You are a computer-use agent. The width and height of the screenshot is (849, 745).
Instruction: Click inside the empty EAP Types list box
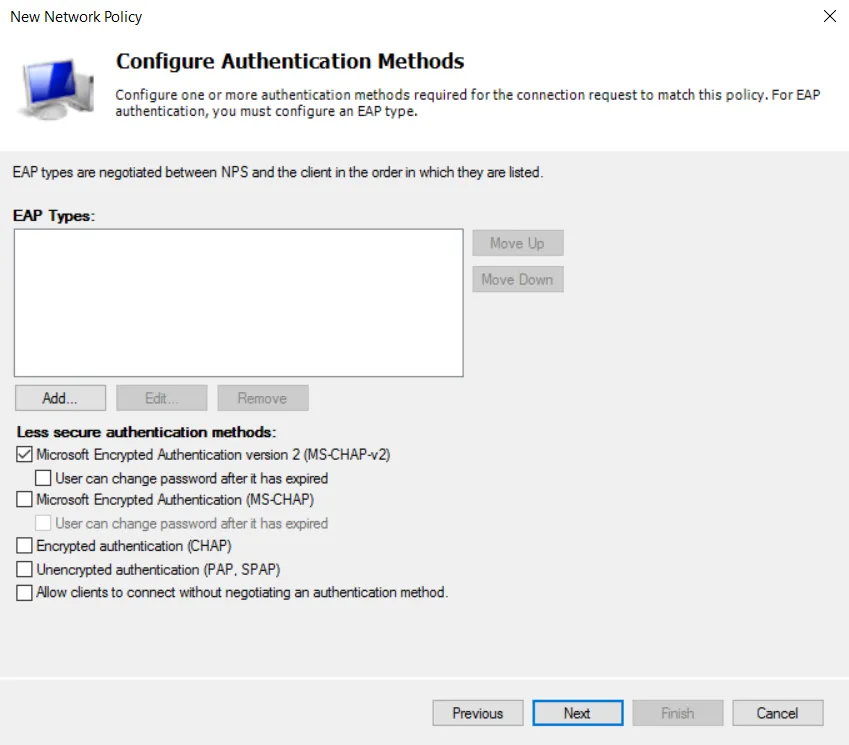coord(237,300)
